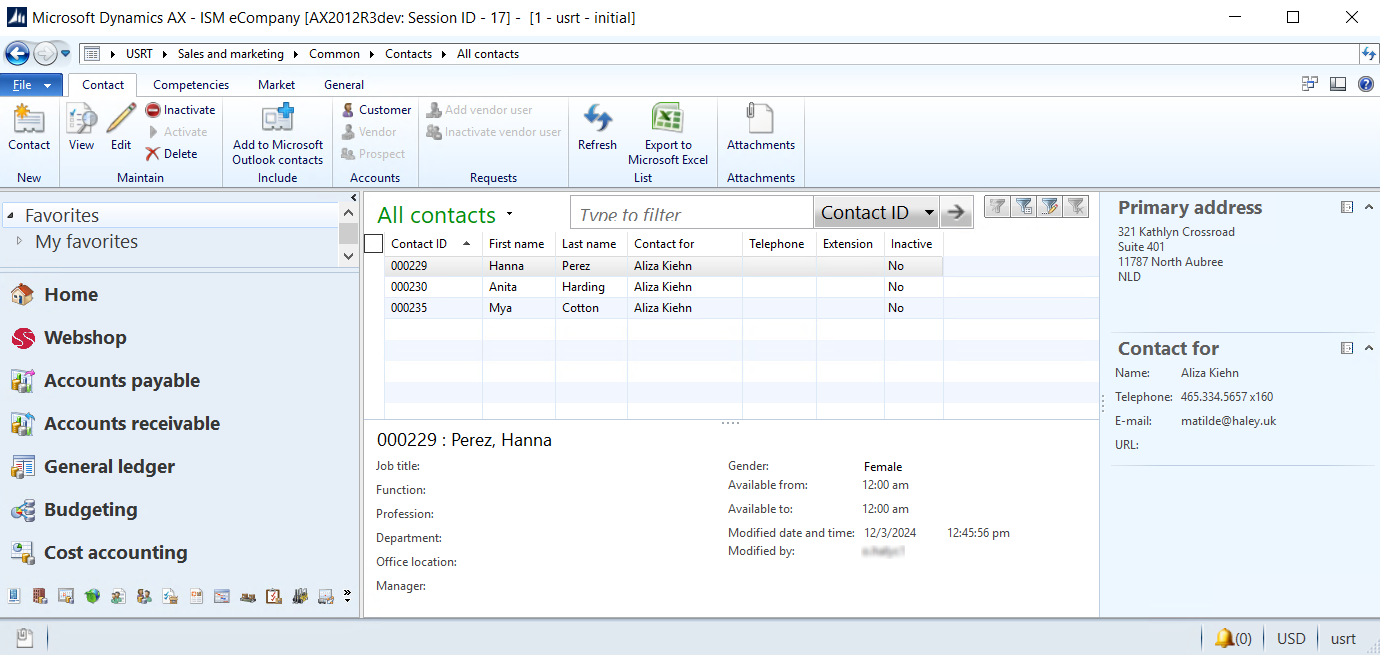1380x655 pixels.
Task: Click USRT in the breadcrumb
Action: click(139, 54)
